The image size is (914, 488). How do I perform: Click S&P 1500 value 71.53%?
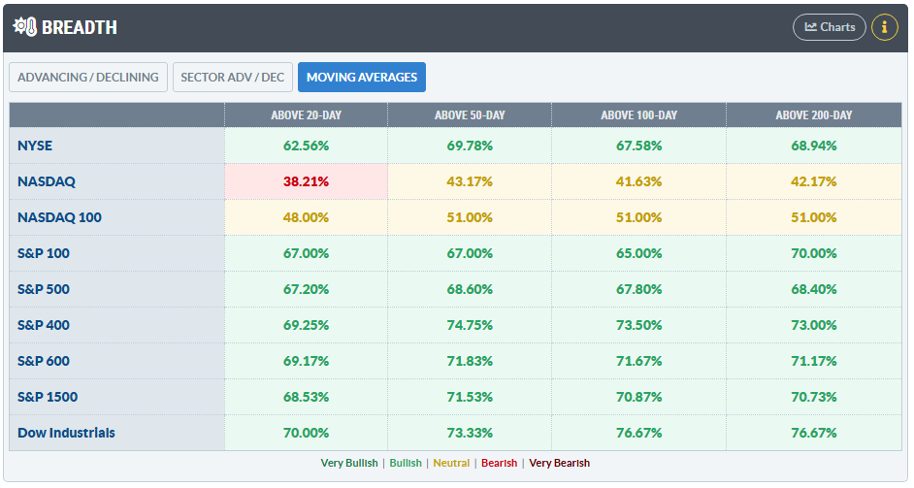coord(470,397)
